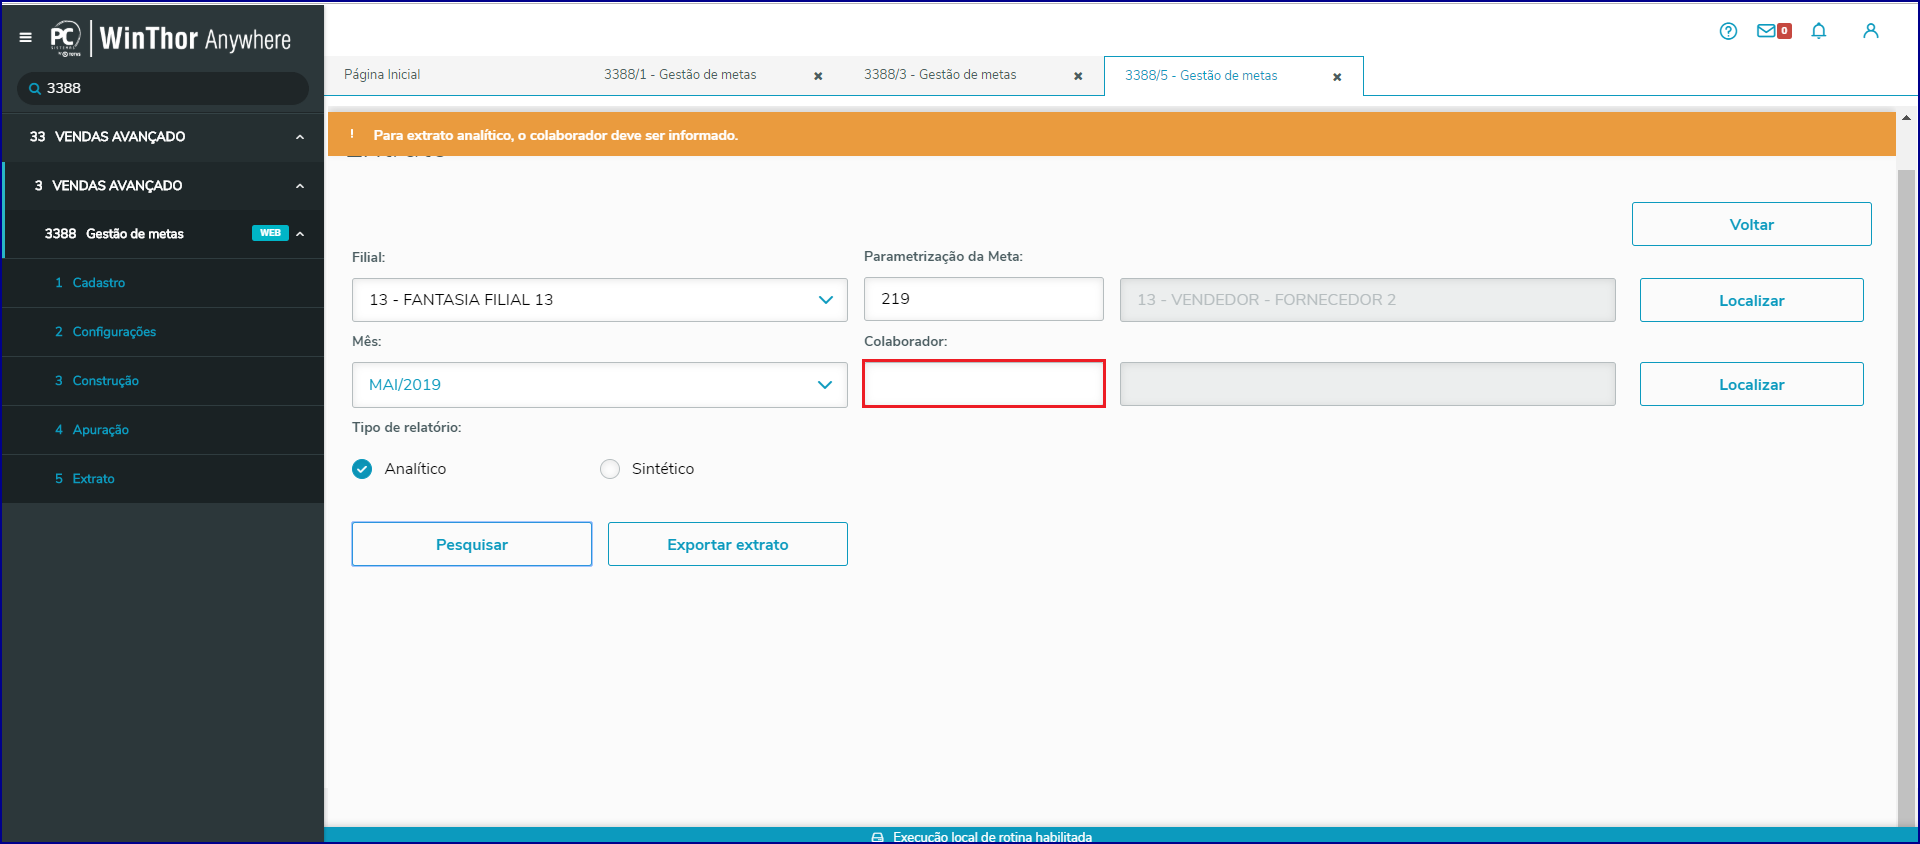Click the Execução local de rotina habilitada text
The width and height of the screenshot is (1920, 844).
[992, 837]
